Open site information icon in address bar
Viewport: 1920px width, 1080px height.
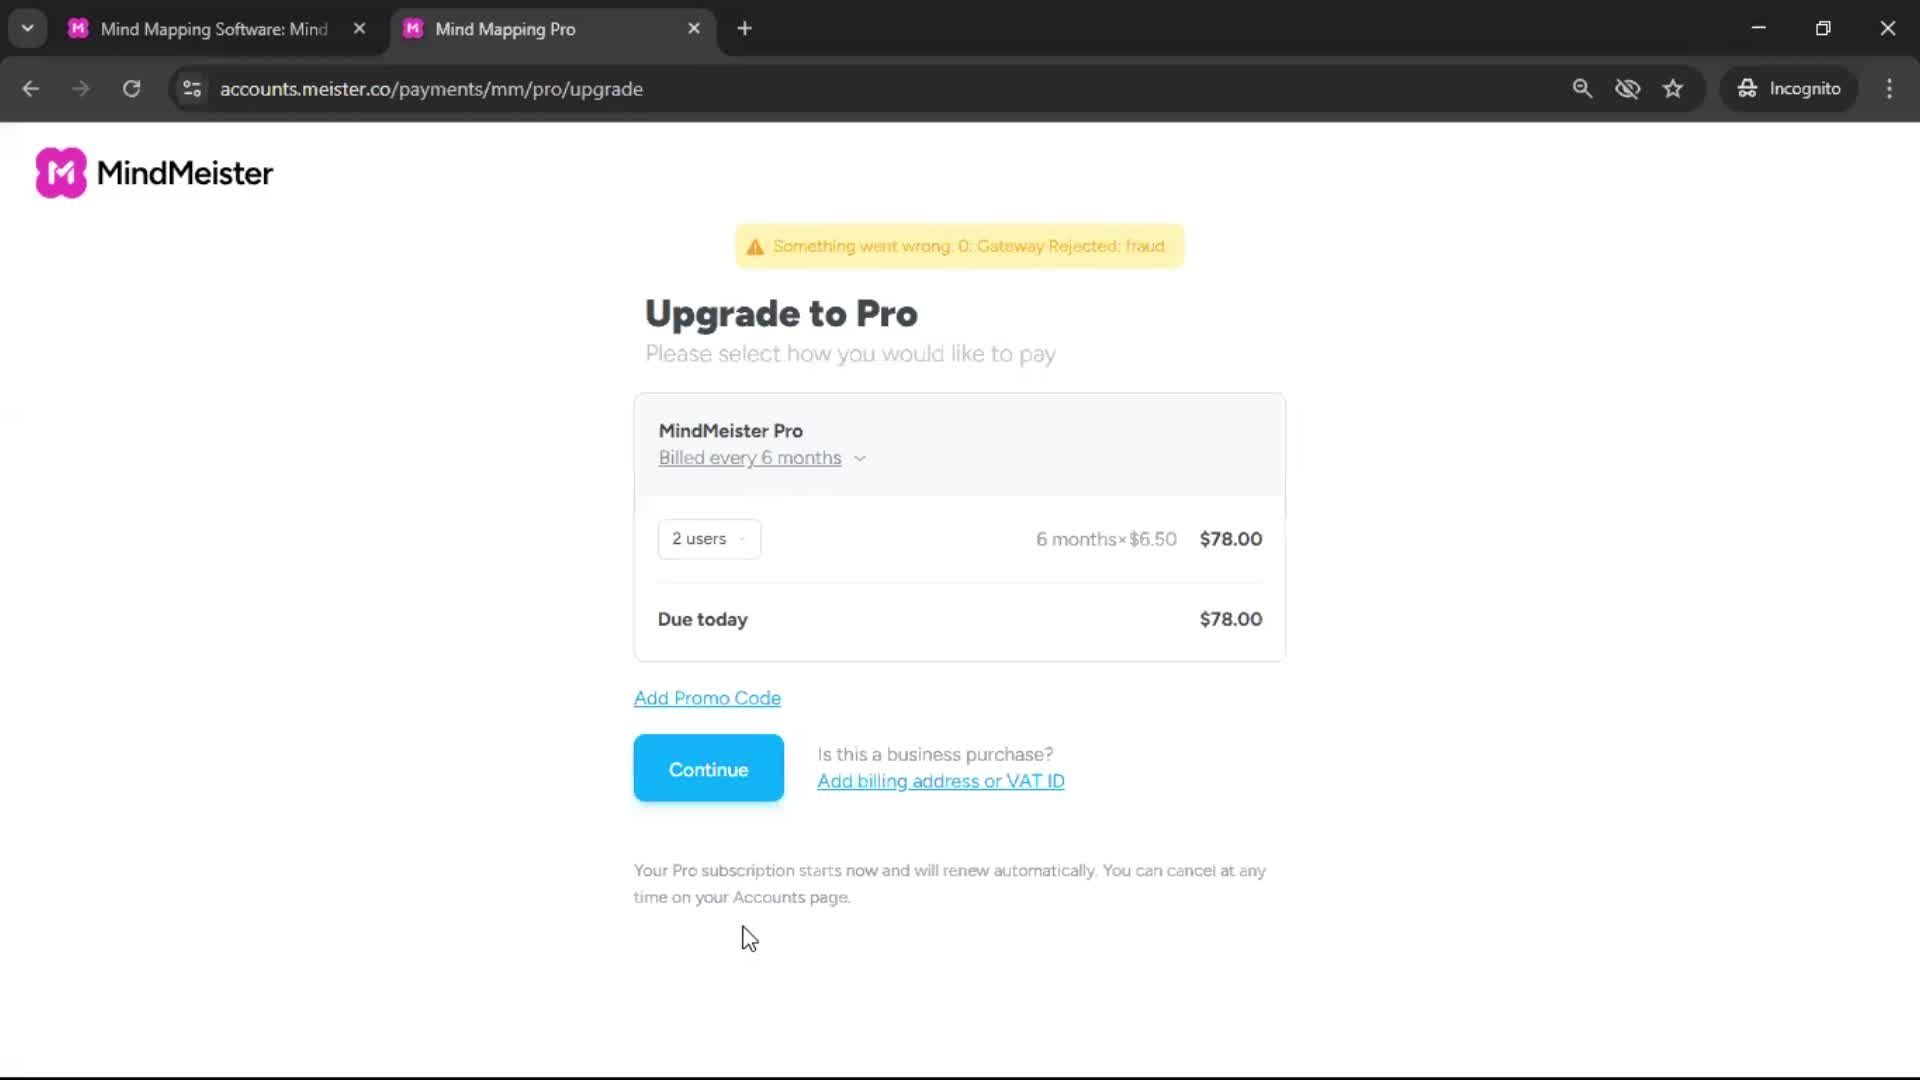tap(192, 89)
